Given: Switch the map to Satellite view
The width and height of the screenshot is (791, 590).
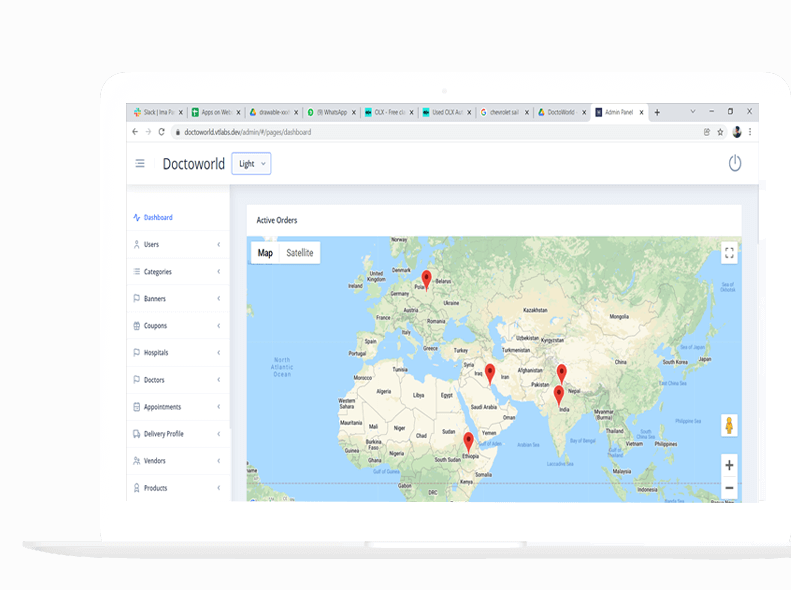Looking at the screenshot, I should pyautogui.click(x=300, y=253).
